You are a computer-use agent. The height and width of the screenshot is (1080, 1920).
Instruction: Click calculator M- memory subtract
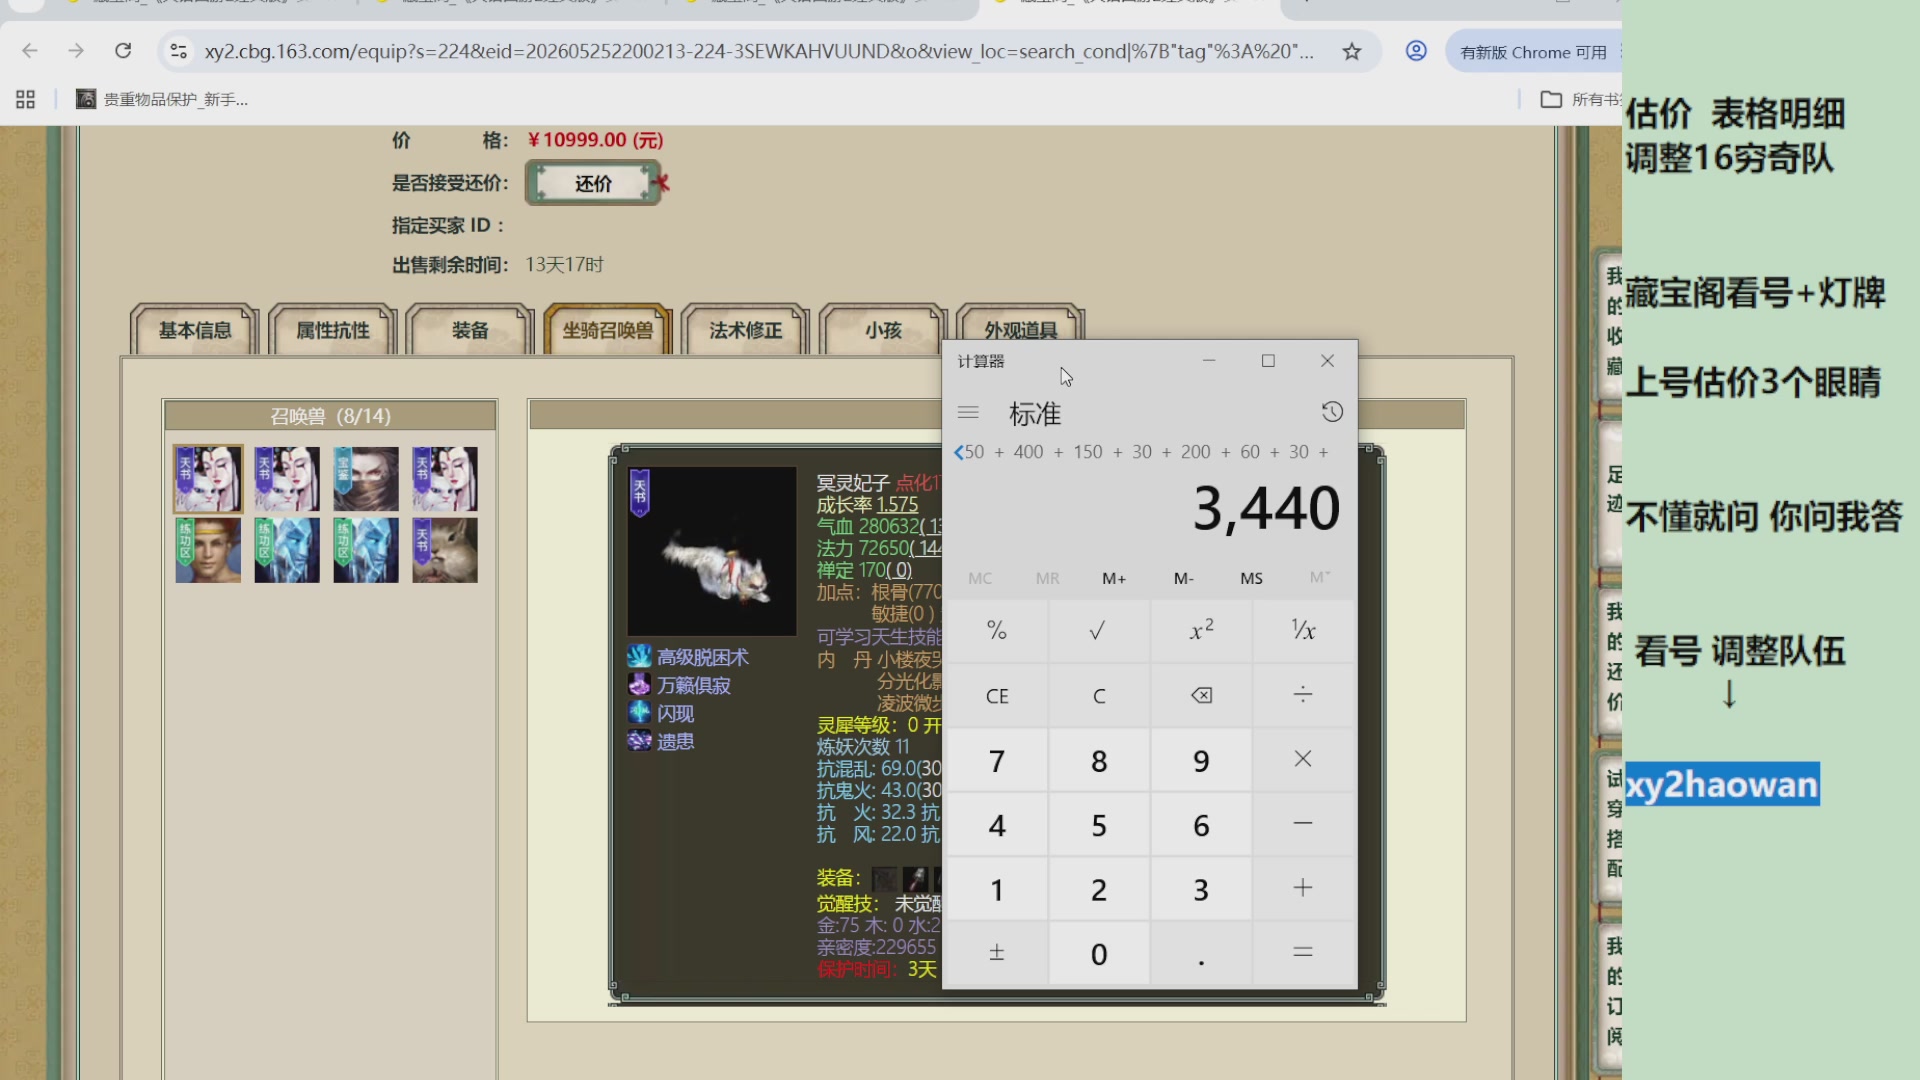coord(1183,578)
